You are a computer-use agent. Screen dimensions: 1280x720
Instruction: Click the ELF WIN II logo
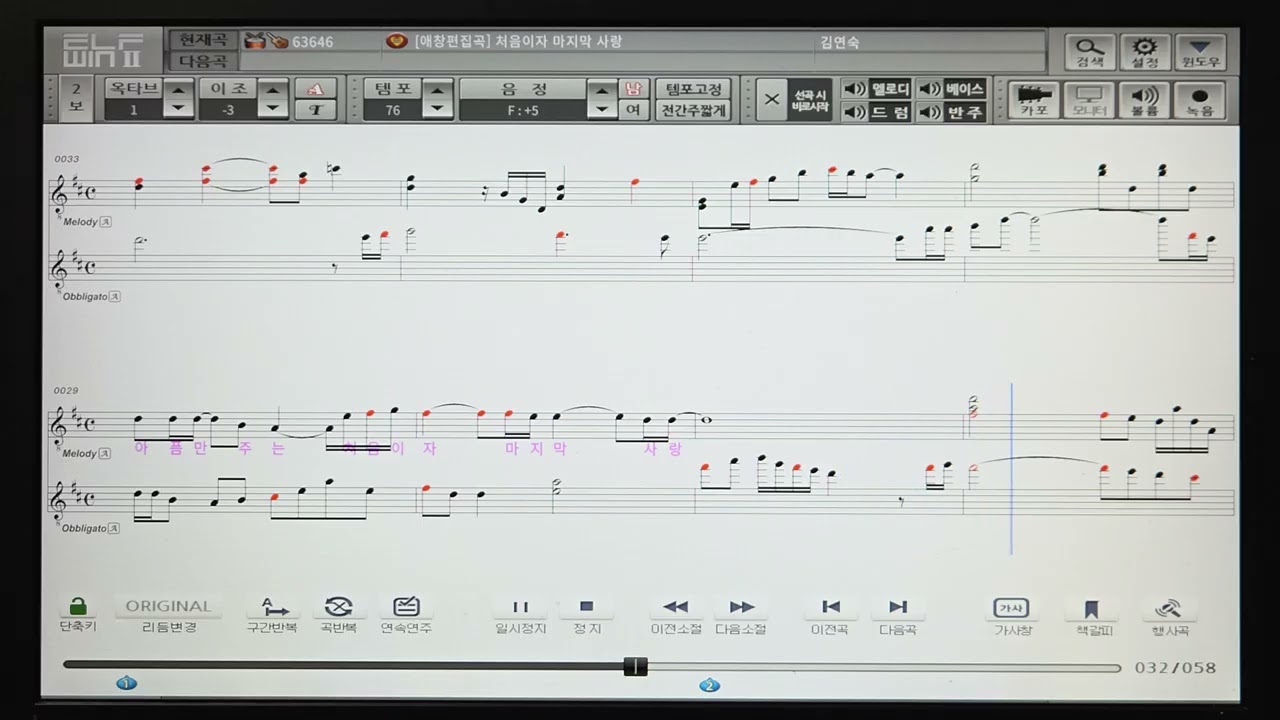(x=103, y=51)
